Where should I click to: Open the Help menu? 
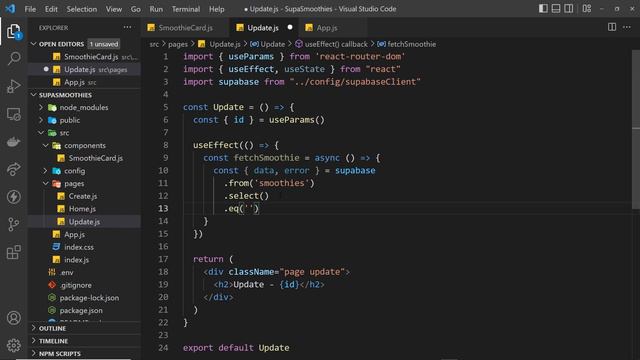[217, 9]
